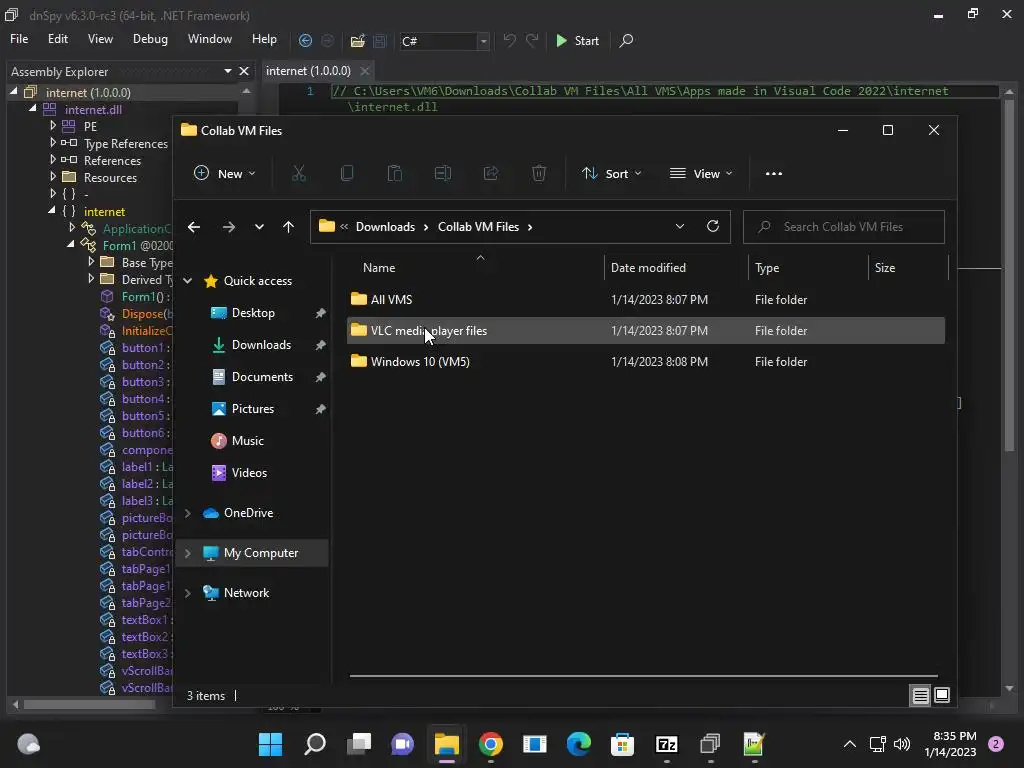Collapse the internet namespace node
This screenshot has height=768, width=1024.
pos(52,211)
